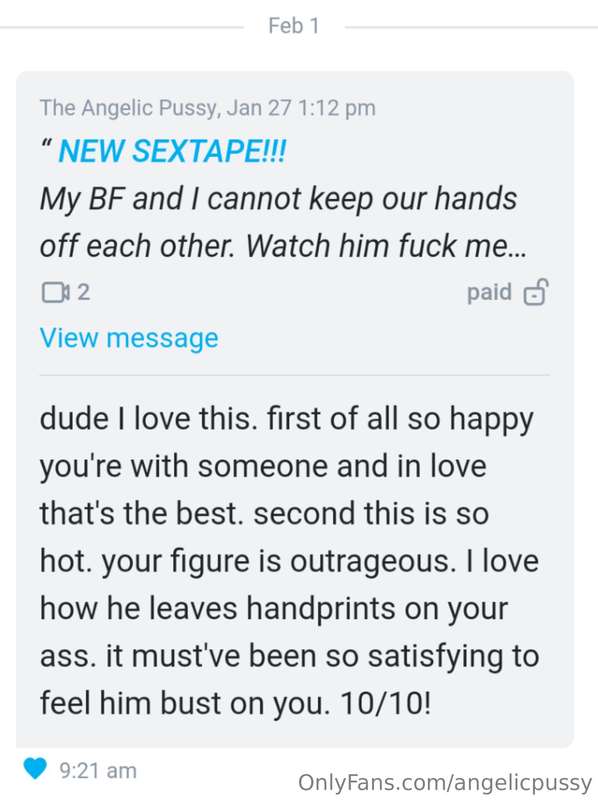Click the unlocked padlock icon beside paid

click(x=535, y=292)
